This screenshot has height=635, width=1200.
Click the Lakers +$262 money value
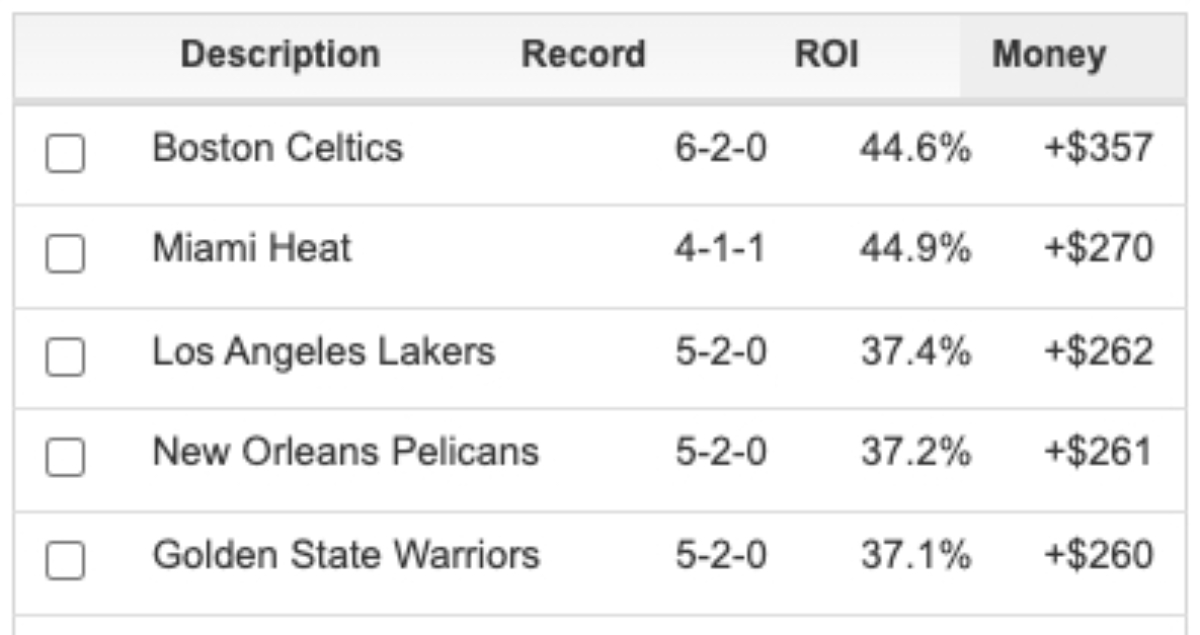(1099, 352)
